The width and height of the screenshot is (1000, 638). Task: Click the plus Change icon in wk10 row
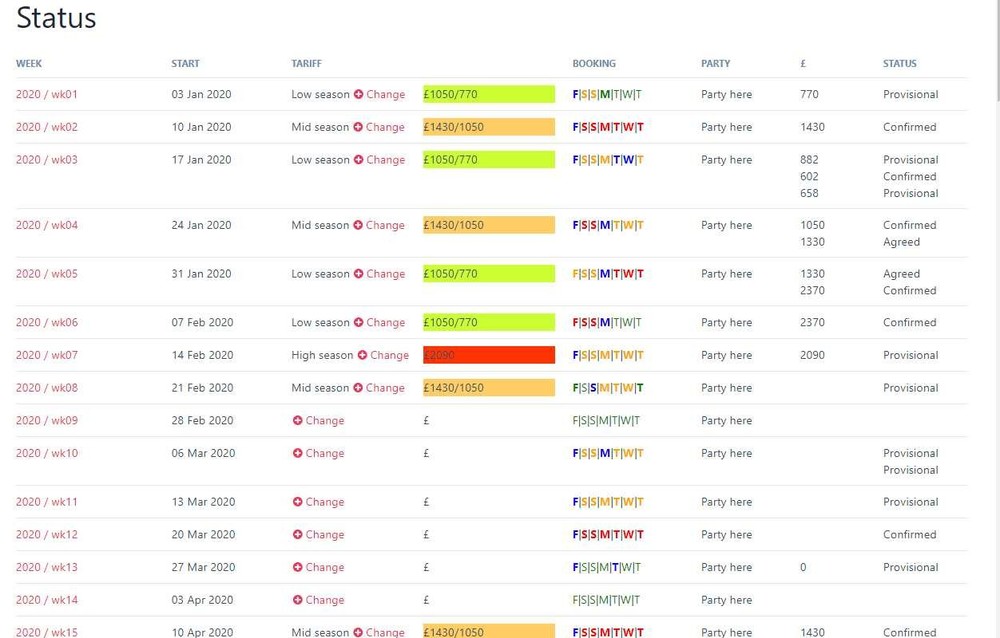[x=297, y=454]
